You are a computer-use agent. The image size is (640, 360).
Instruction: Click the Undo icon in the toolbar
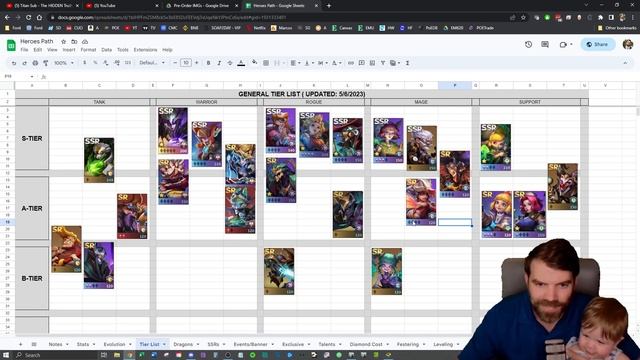(13, 63)
